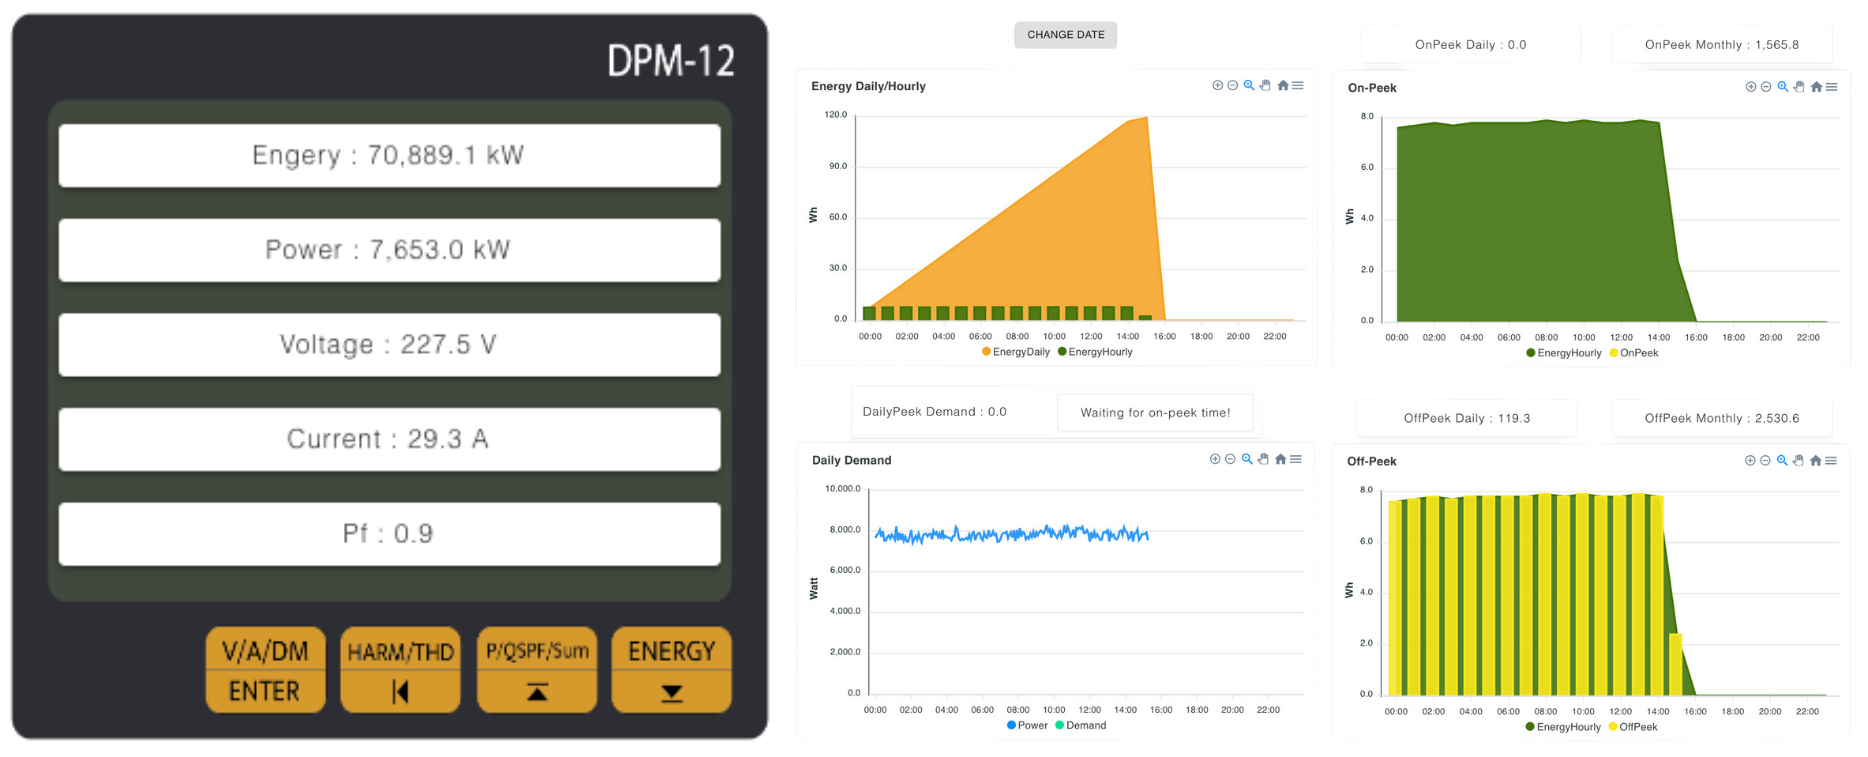Viewport: 1868px width, 757px height.
Task: Open hamburger menu on Energy Daily/Hourly chart
Action: coord(1297,86)
